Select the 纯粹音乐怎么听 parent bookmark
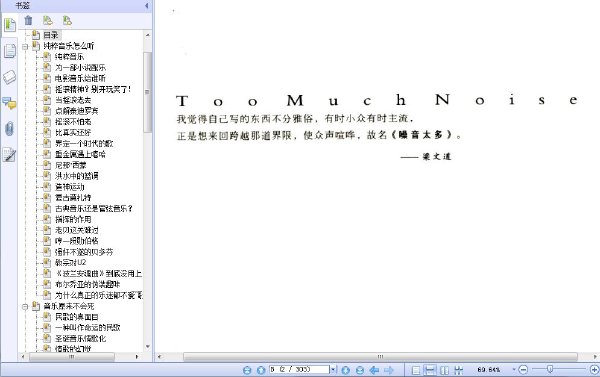 (68, 46)
